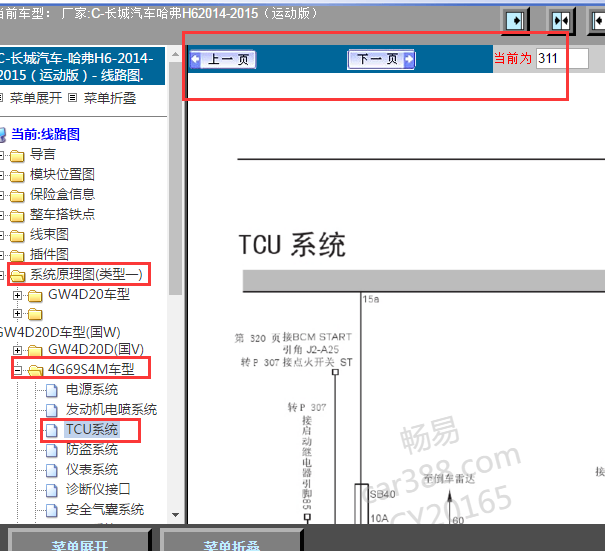Open the 线束图 folder
The image size is (605, 551).
click(x=49, y=234)
